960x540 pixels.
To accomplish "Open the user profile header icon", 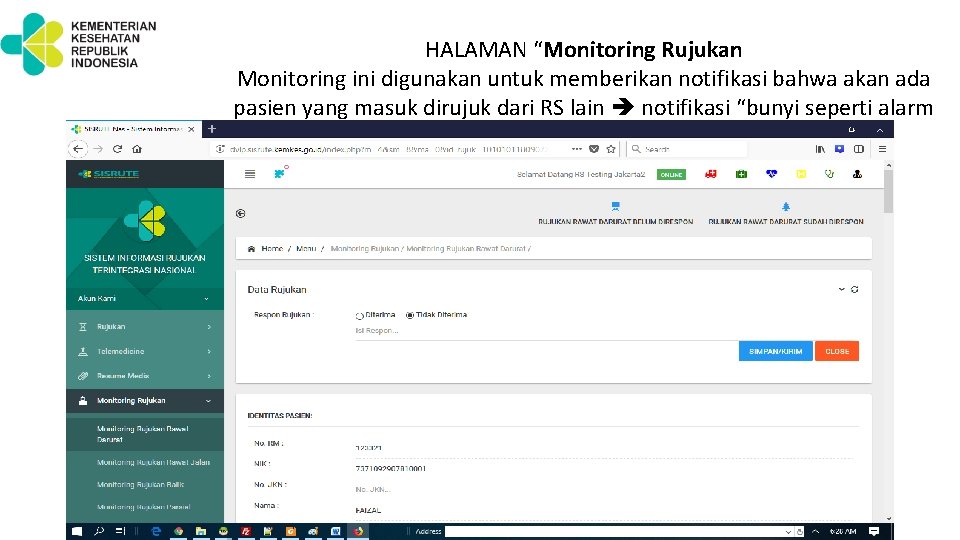I will (x=857, y=174).
